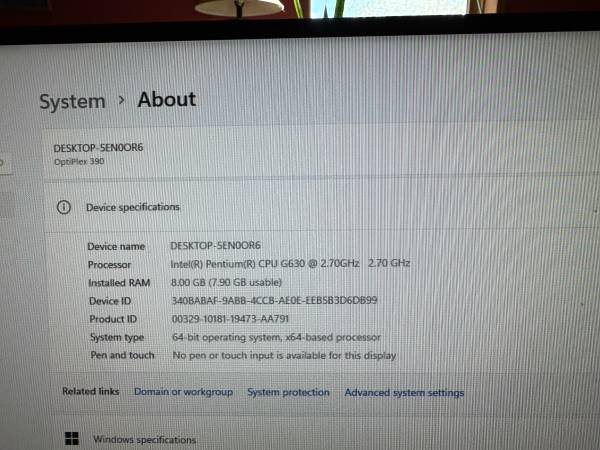Click the System type 64-bit value

(275, 337)
